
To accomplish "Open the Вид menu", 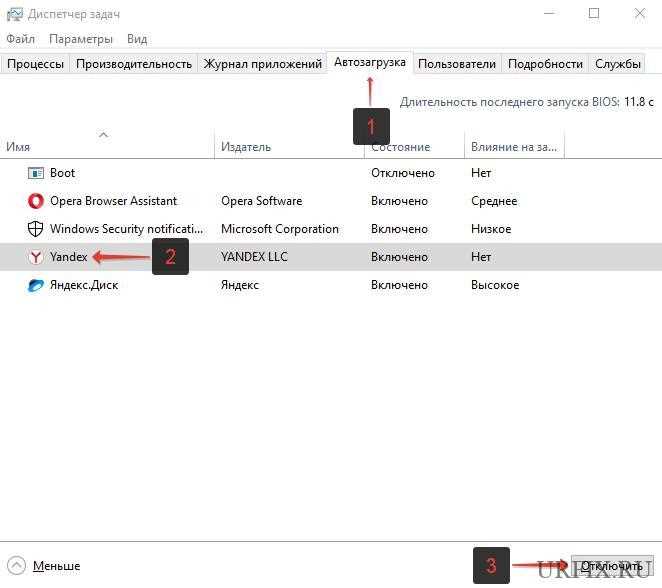I will [x=137, y=39].
